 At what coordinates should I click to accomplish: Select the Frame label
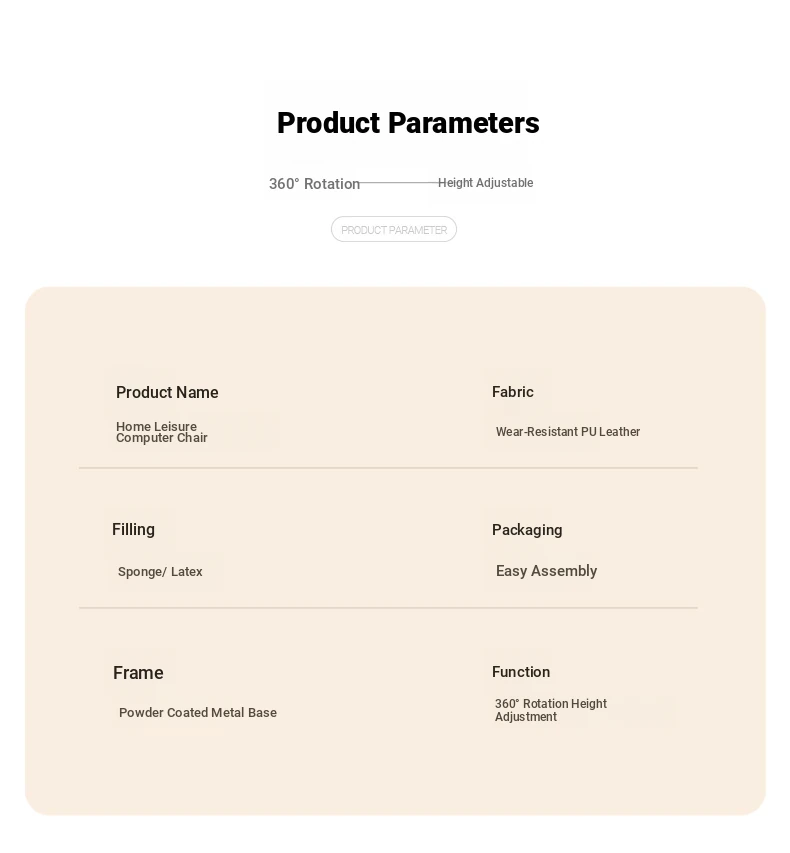138,673
